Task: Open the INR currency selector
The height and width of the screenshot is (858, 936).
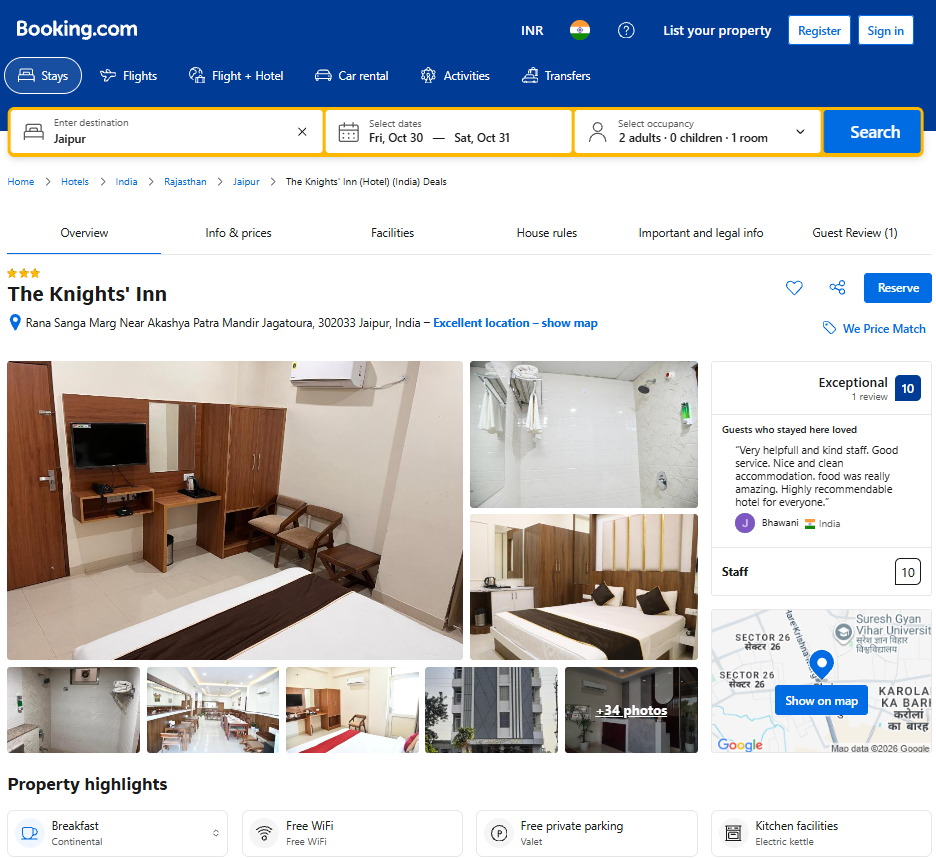Action: coord(532,30)
